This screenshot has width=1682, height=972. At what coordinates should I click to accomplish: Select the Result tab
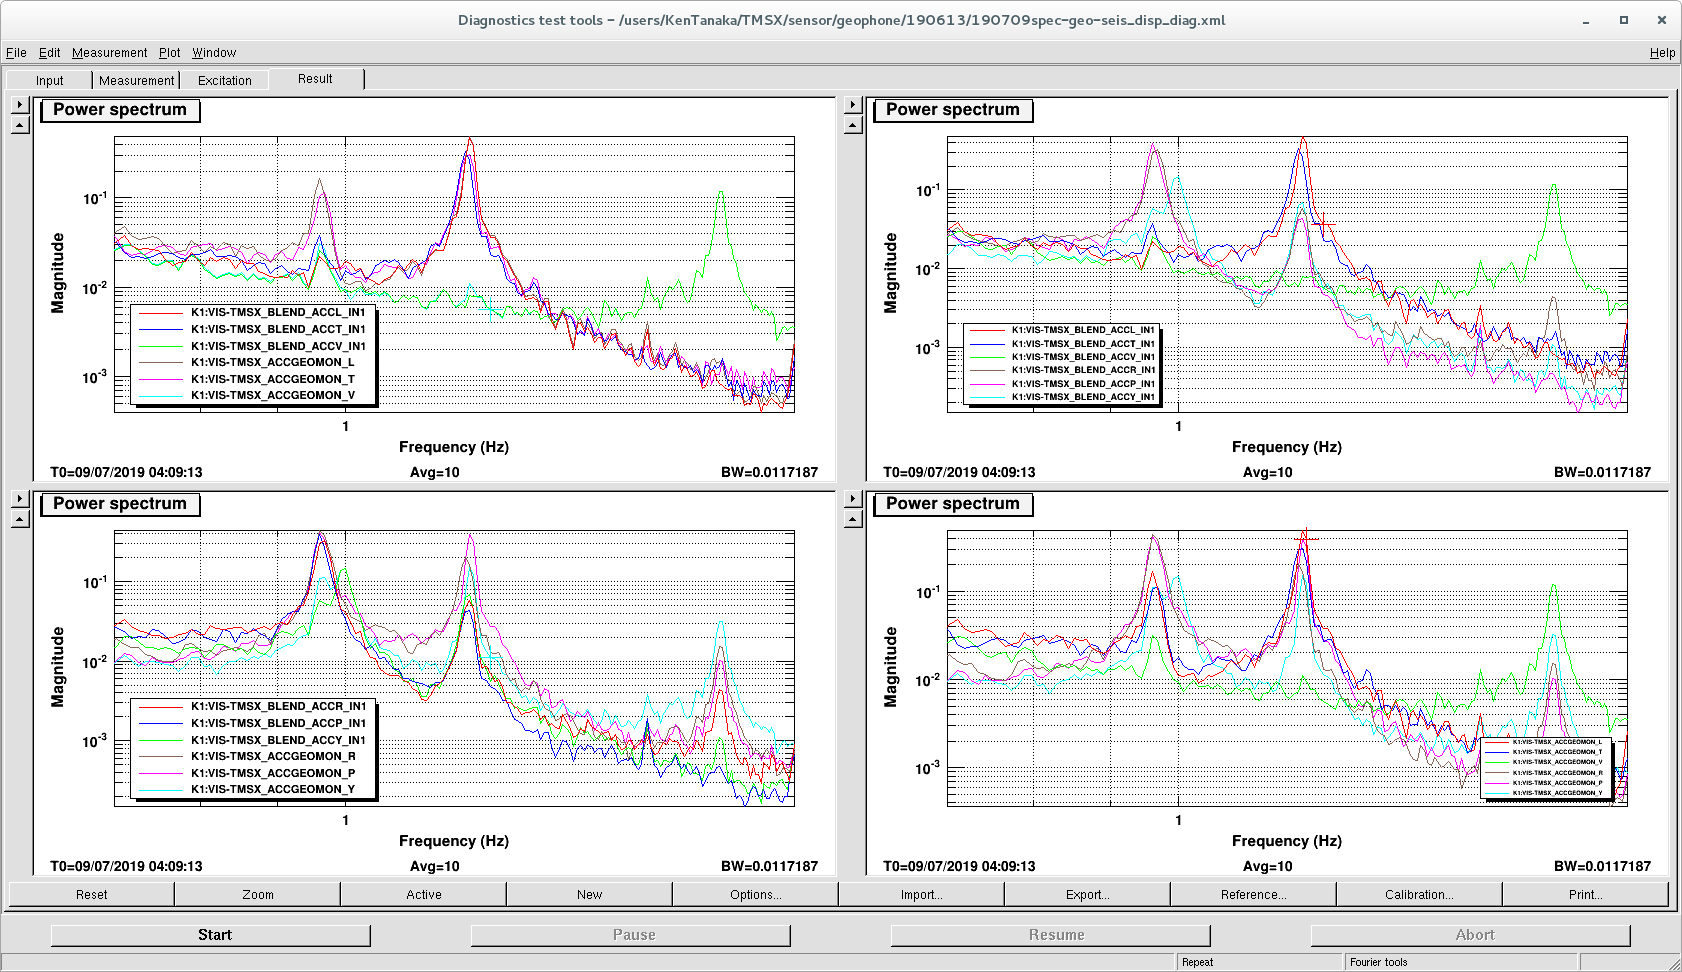tap(315, 79)
